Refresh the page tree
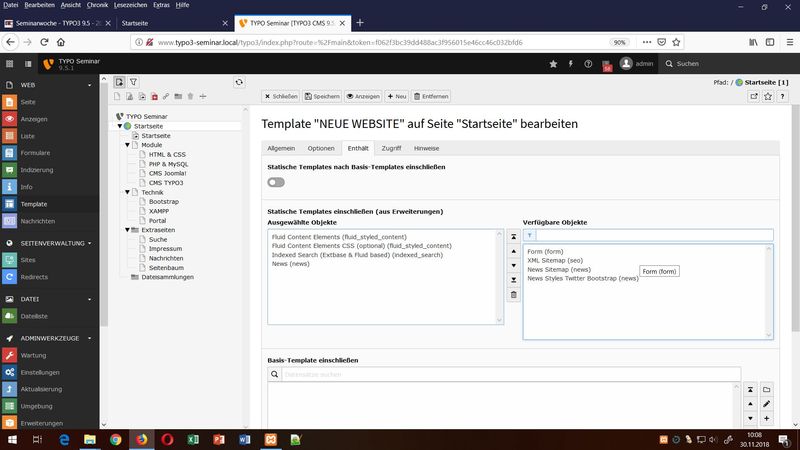800x450 pixels. [239, 82]
